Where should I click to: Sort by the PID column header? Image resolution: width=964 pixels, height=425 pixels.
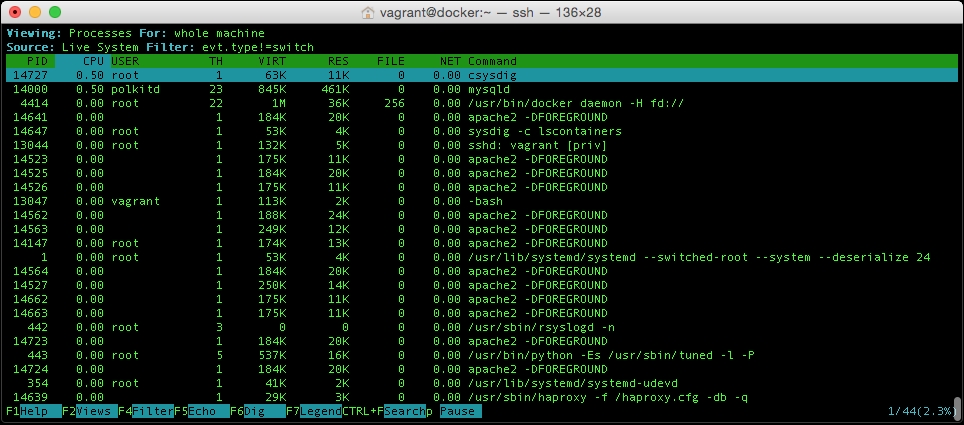pos(38,61)
